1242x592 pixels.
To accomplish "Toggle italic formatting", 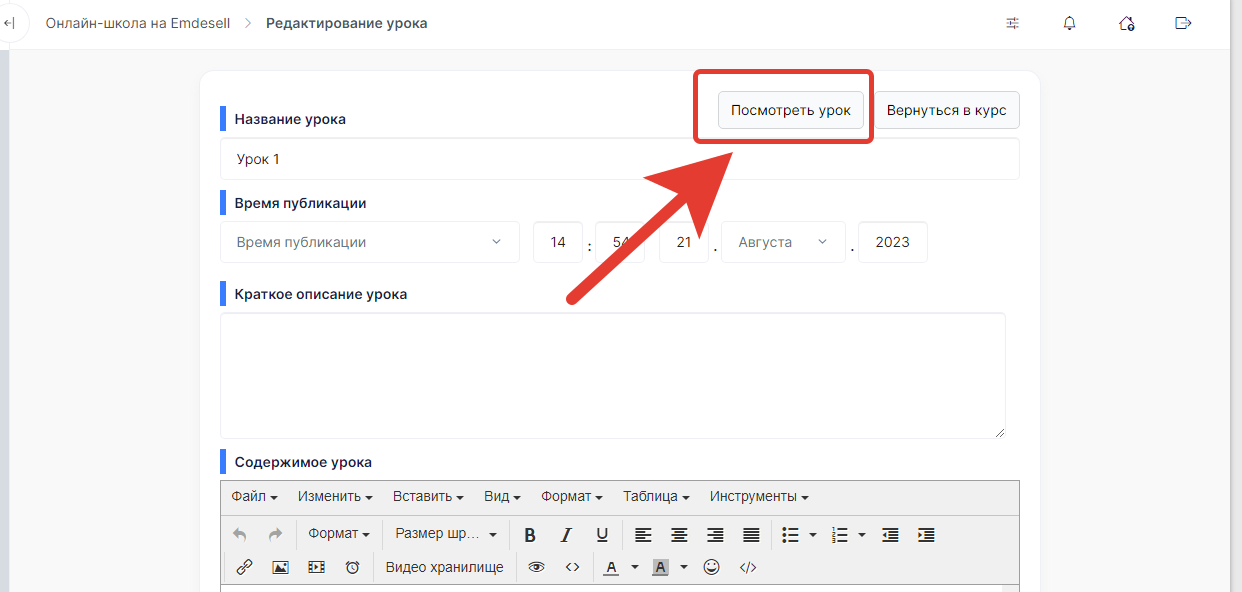I will [x=566, y=534].
